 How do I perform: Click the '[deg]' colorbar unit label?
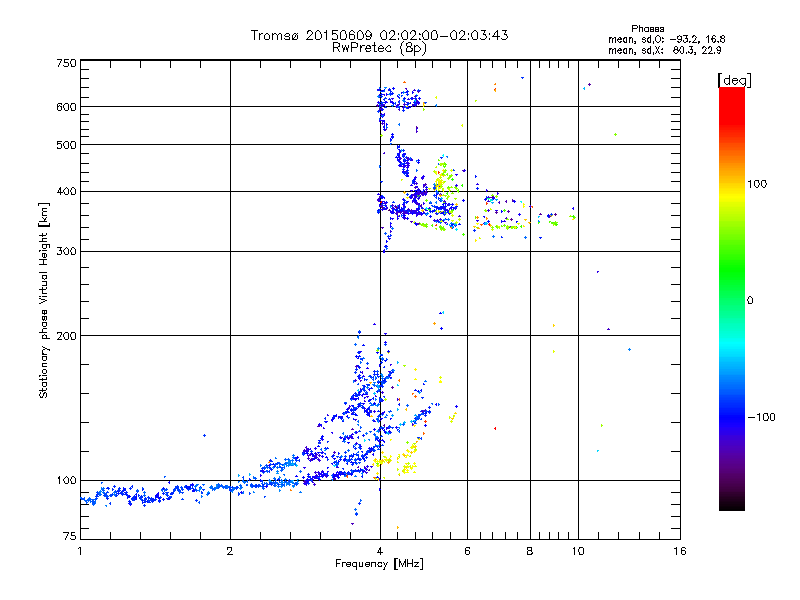tap(734, 80)
